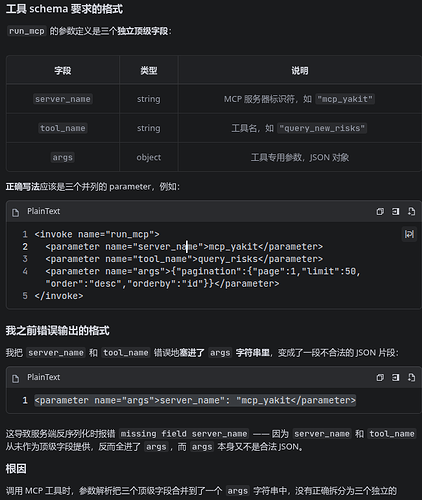Create new file from erroneous args code block
This screenshot has width=422, height=500.
pos(411,377)
